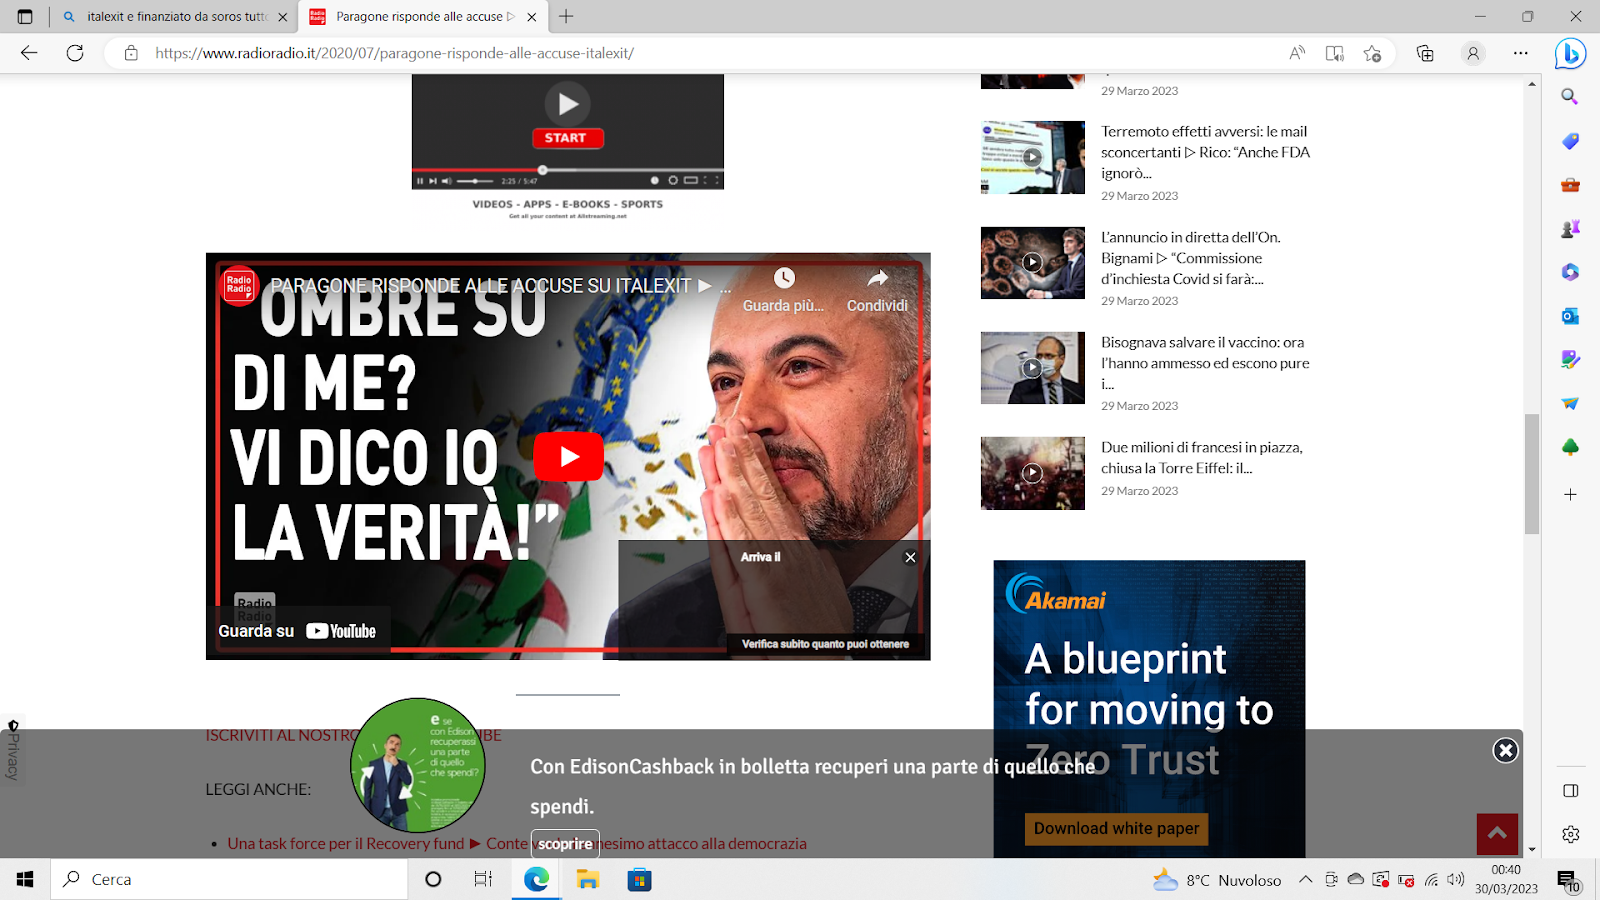Open sidebar Search magnifier icon
The image size is (1600, 900).
[x=1570, y=97]
